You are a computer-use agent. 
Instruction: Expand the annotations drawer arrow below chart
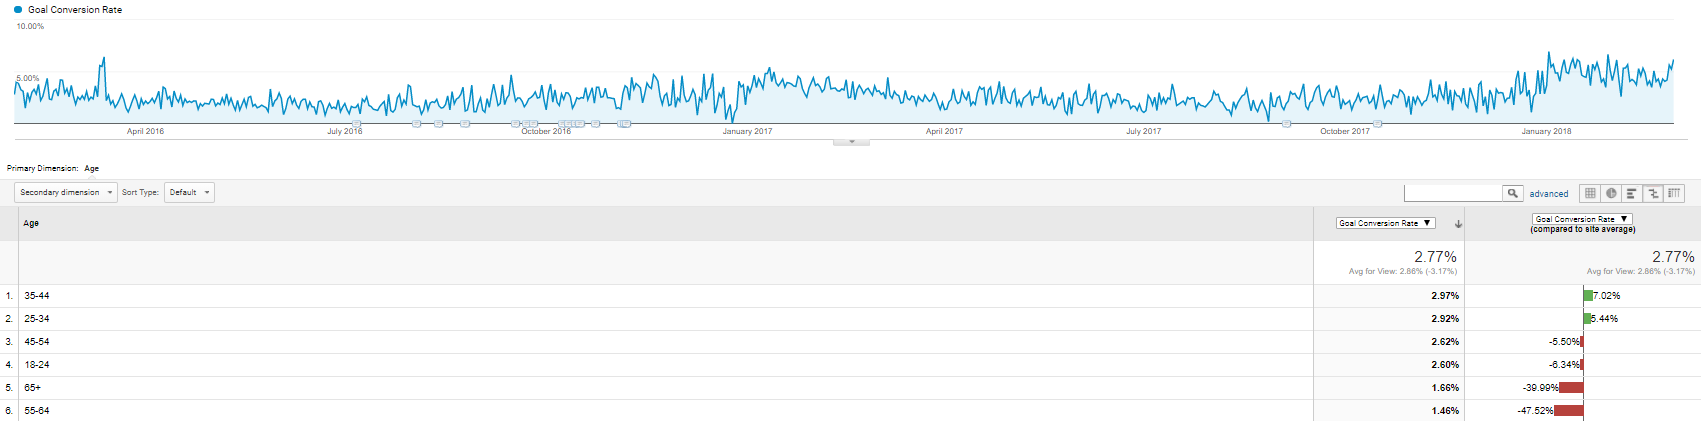point(852,142)
